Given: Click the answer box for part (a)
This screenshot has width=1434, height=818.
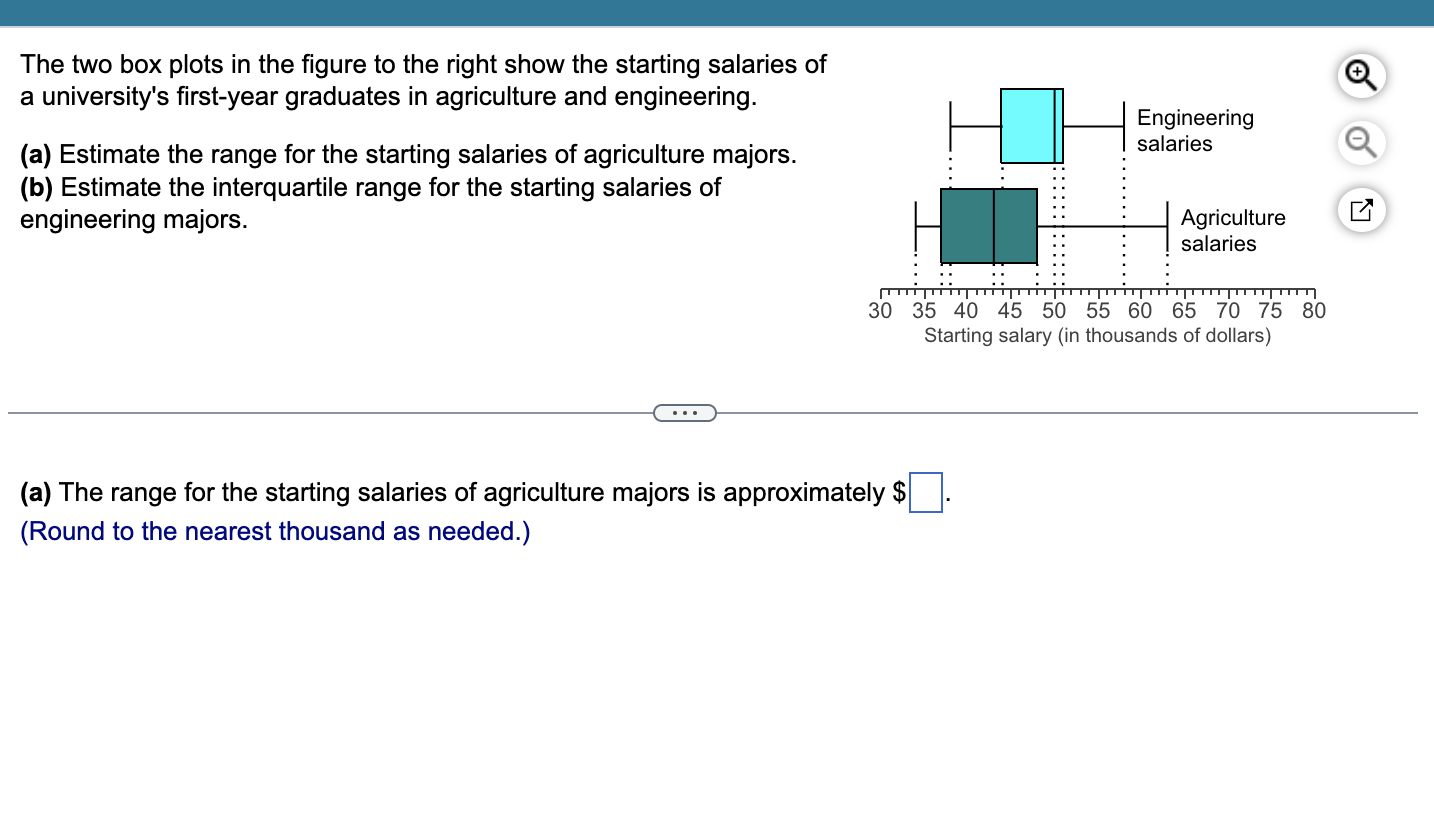Looking at the screenshot, I should point(923,492).
